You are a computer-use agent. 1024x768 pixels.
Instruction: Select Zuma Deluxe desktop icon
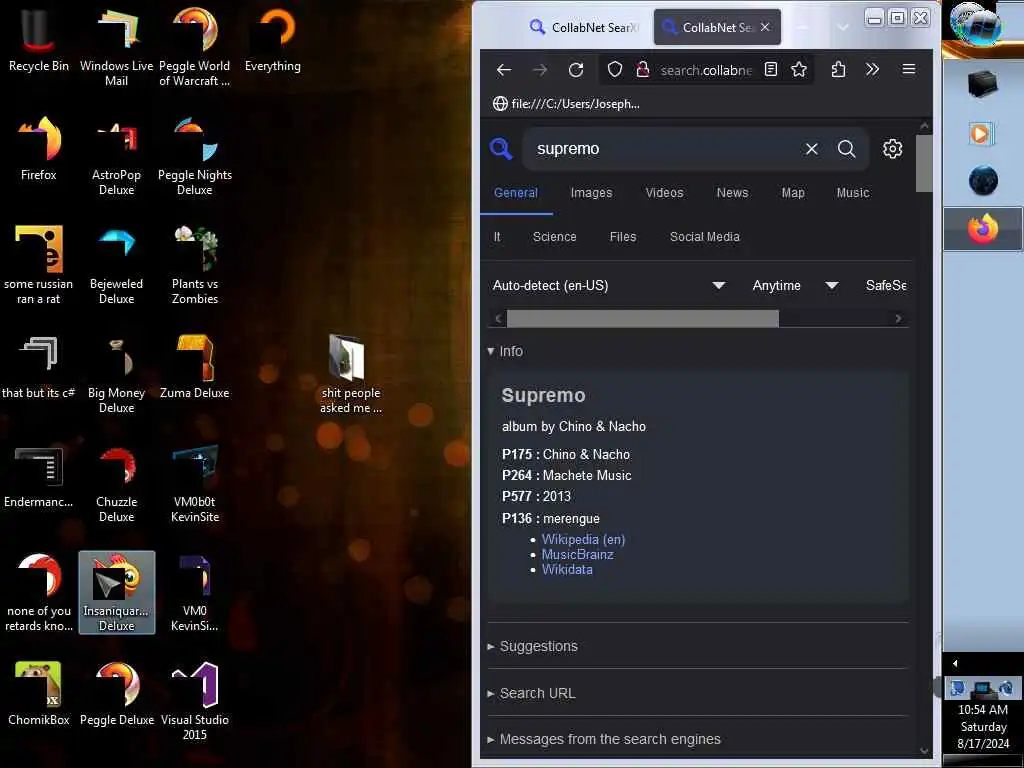(x=195, y=367)
